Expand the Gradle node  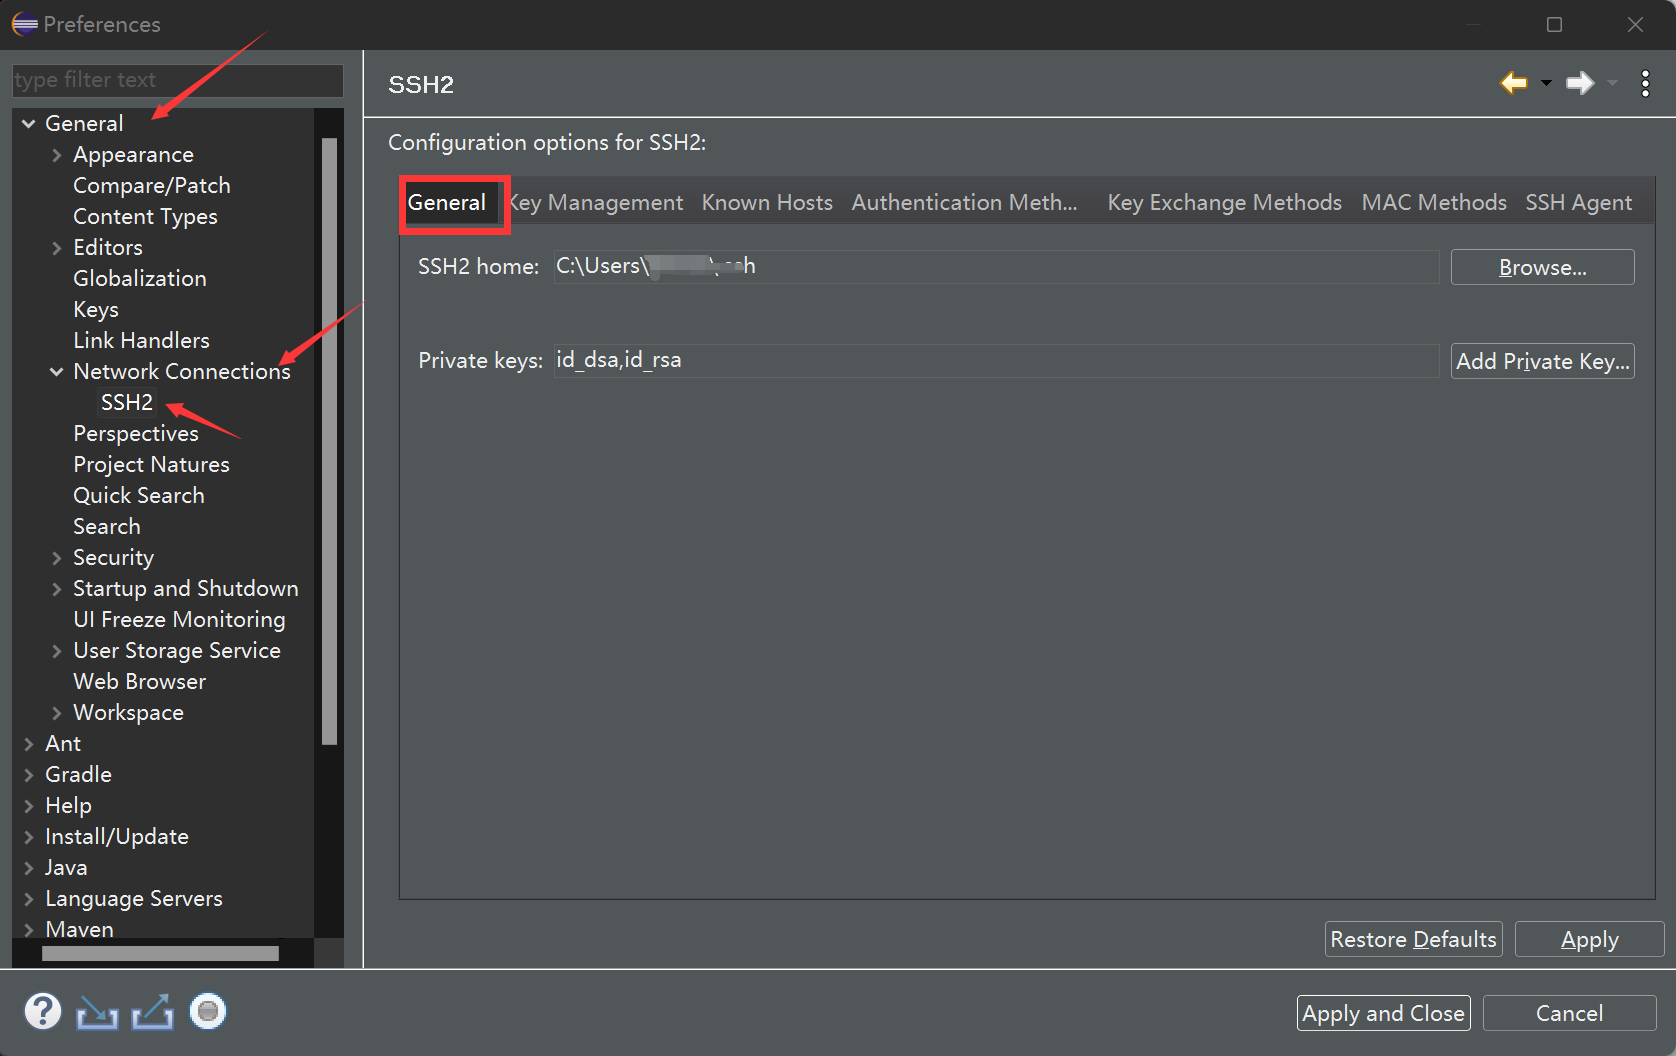pyautogui.click(x=29, y=775)
